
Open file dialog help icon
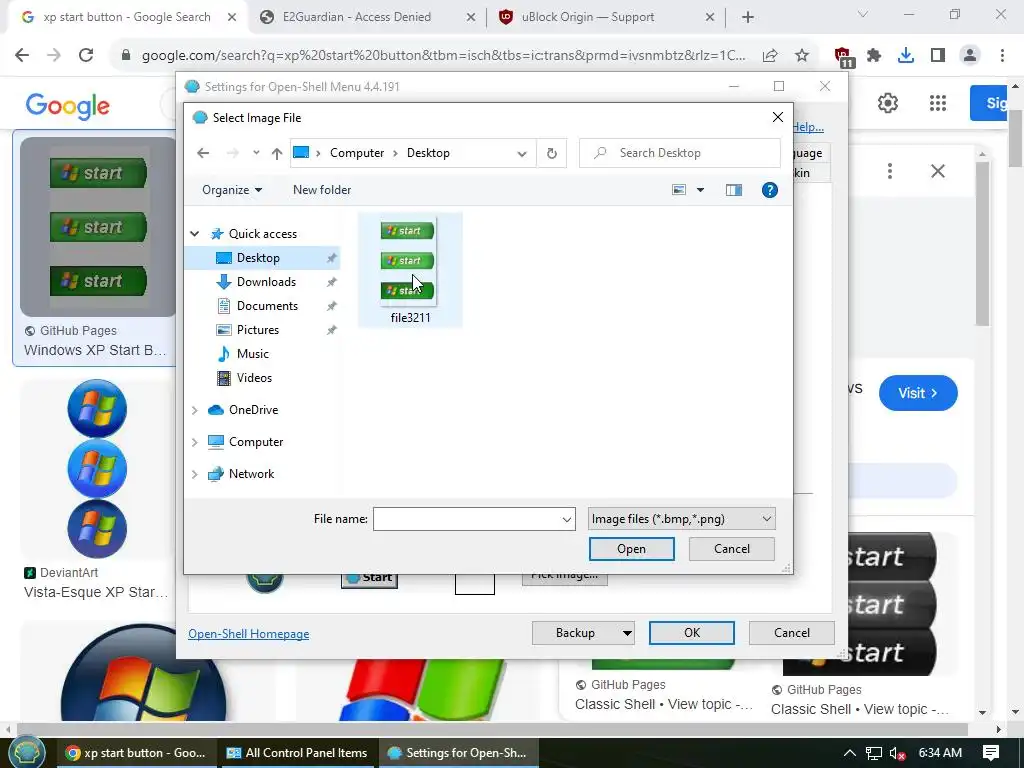770,190
